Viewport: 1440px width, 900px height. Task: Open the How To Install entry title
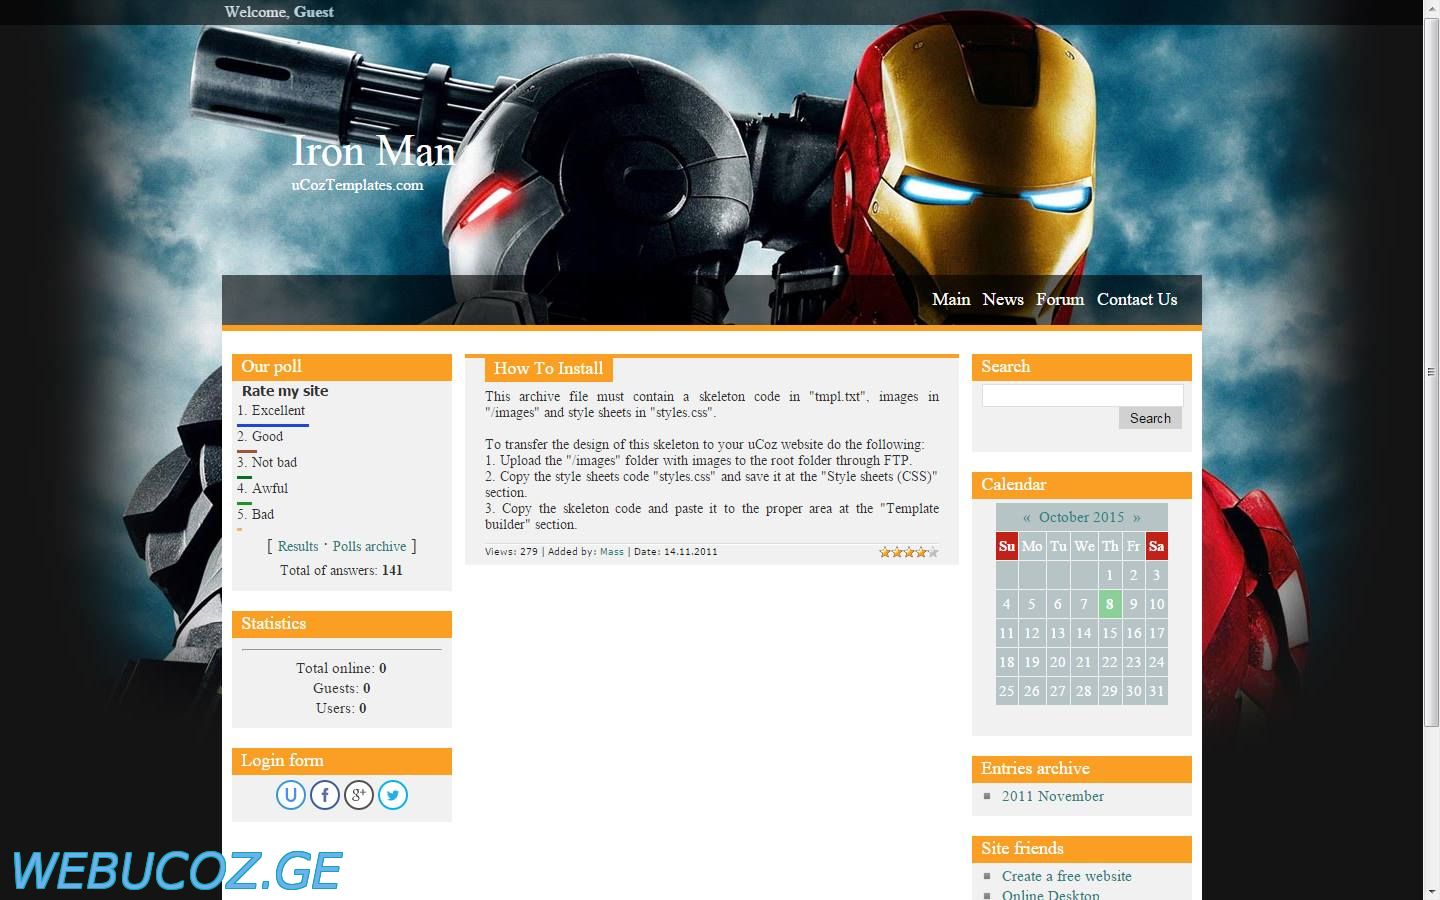pos(548,368)
